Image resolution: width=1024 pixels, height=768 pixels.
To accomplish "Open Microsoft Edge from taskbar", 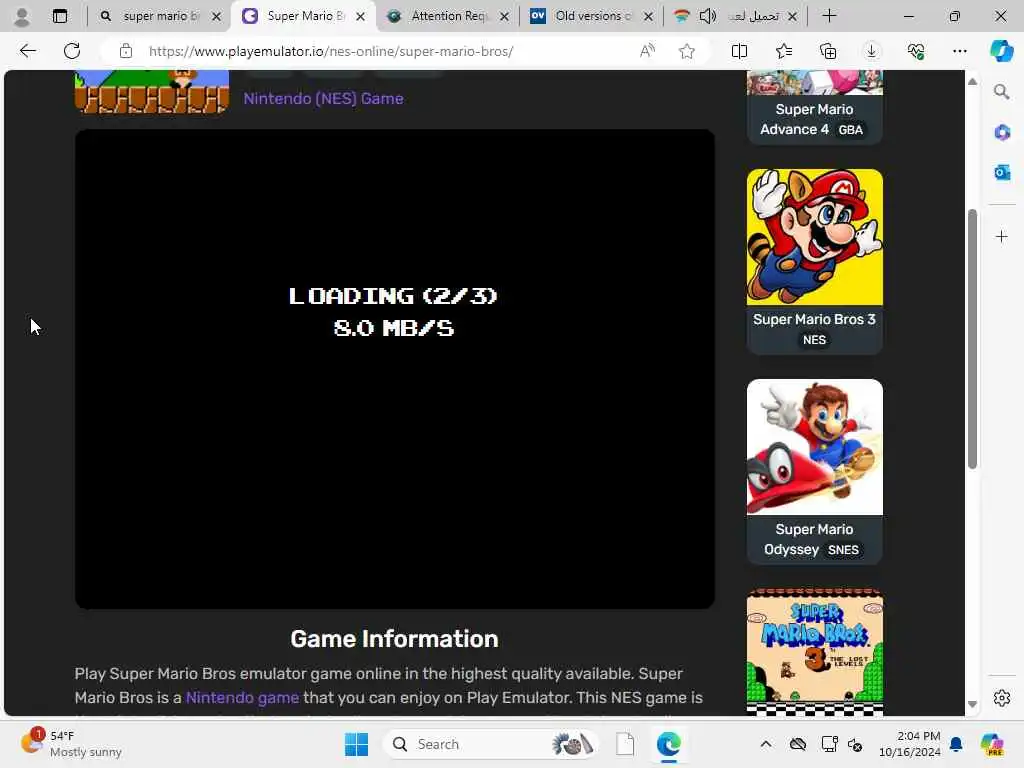I will (669, 744).
